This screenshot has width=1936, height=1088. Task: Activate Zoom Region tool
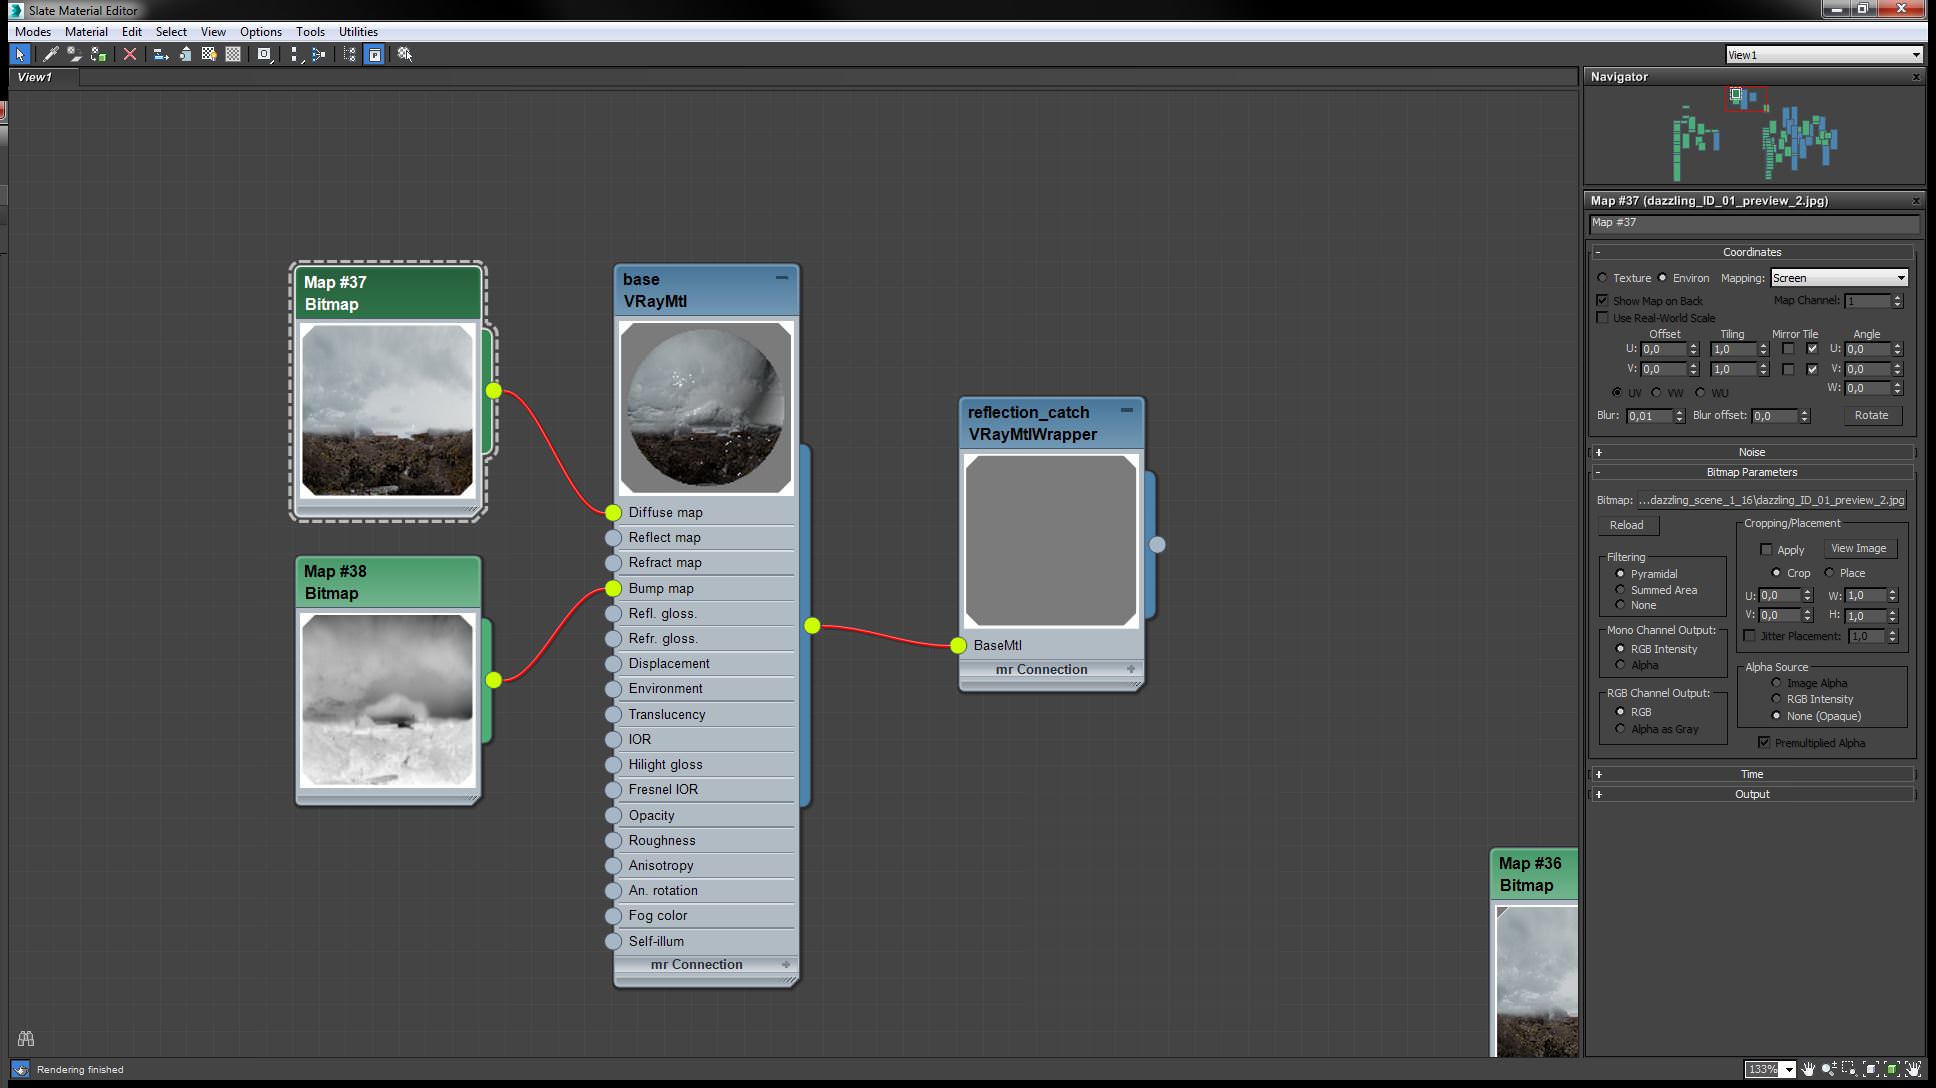(x=1849, y=1069)
